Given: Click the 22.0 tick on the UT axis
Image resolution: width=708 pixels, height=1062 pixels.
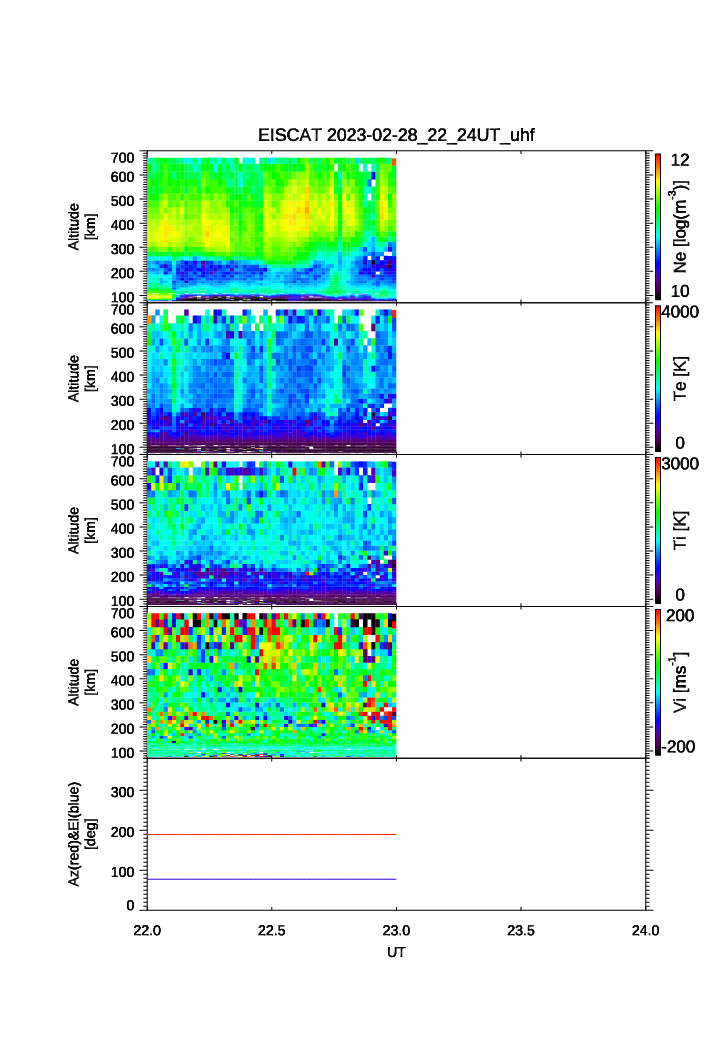Looking at the screenshot, I should point(148,930).
